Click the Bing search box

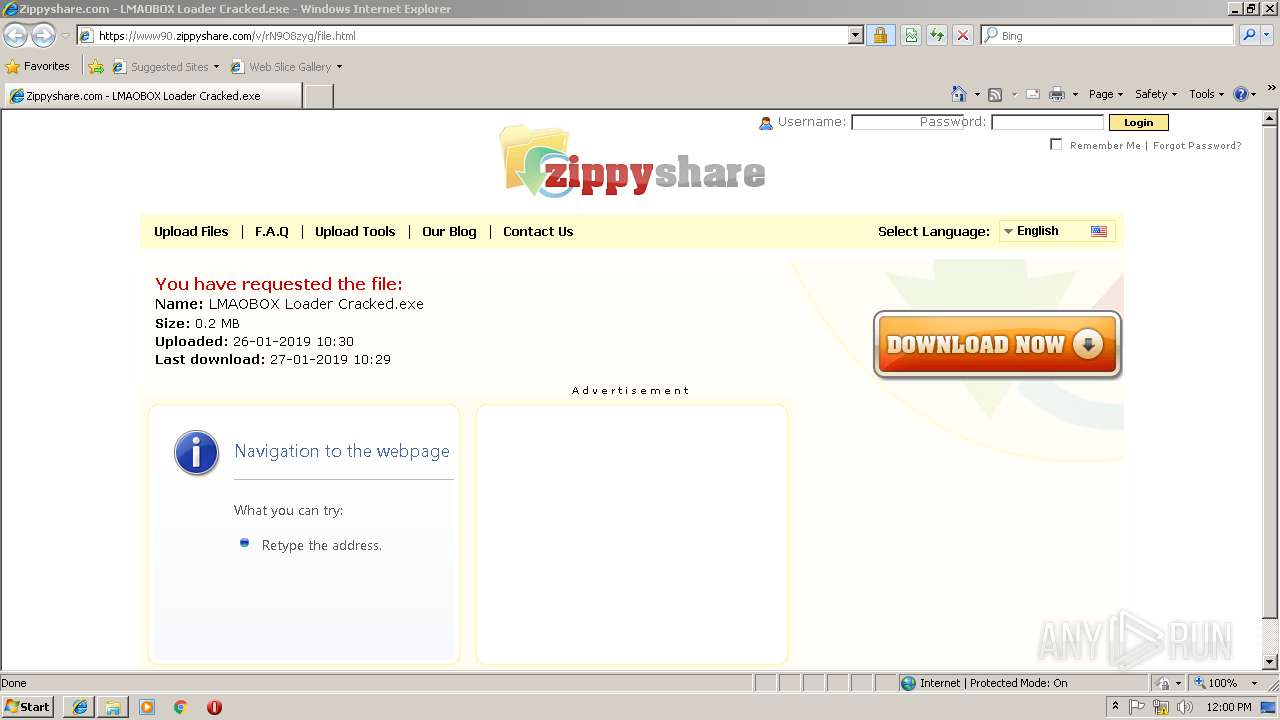pos(1108,35)
